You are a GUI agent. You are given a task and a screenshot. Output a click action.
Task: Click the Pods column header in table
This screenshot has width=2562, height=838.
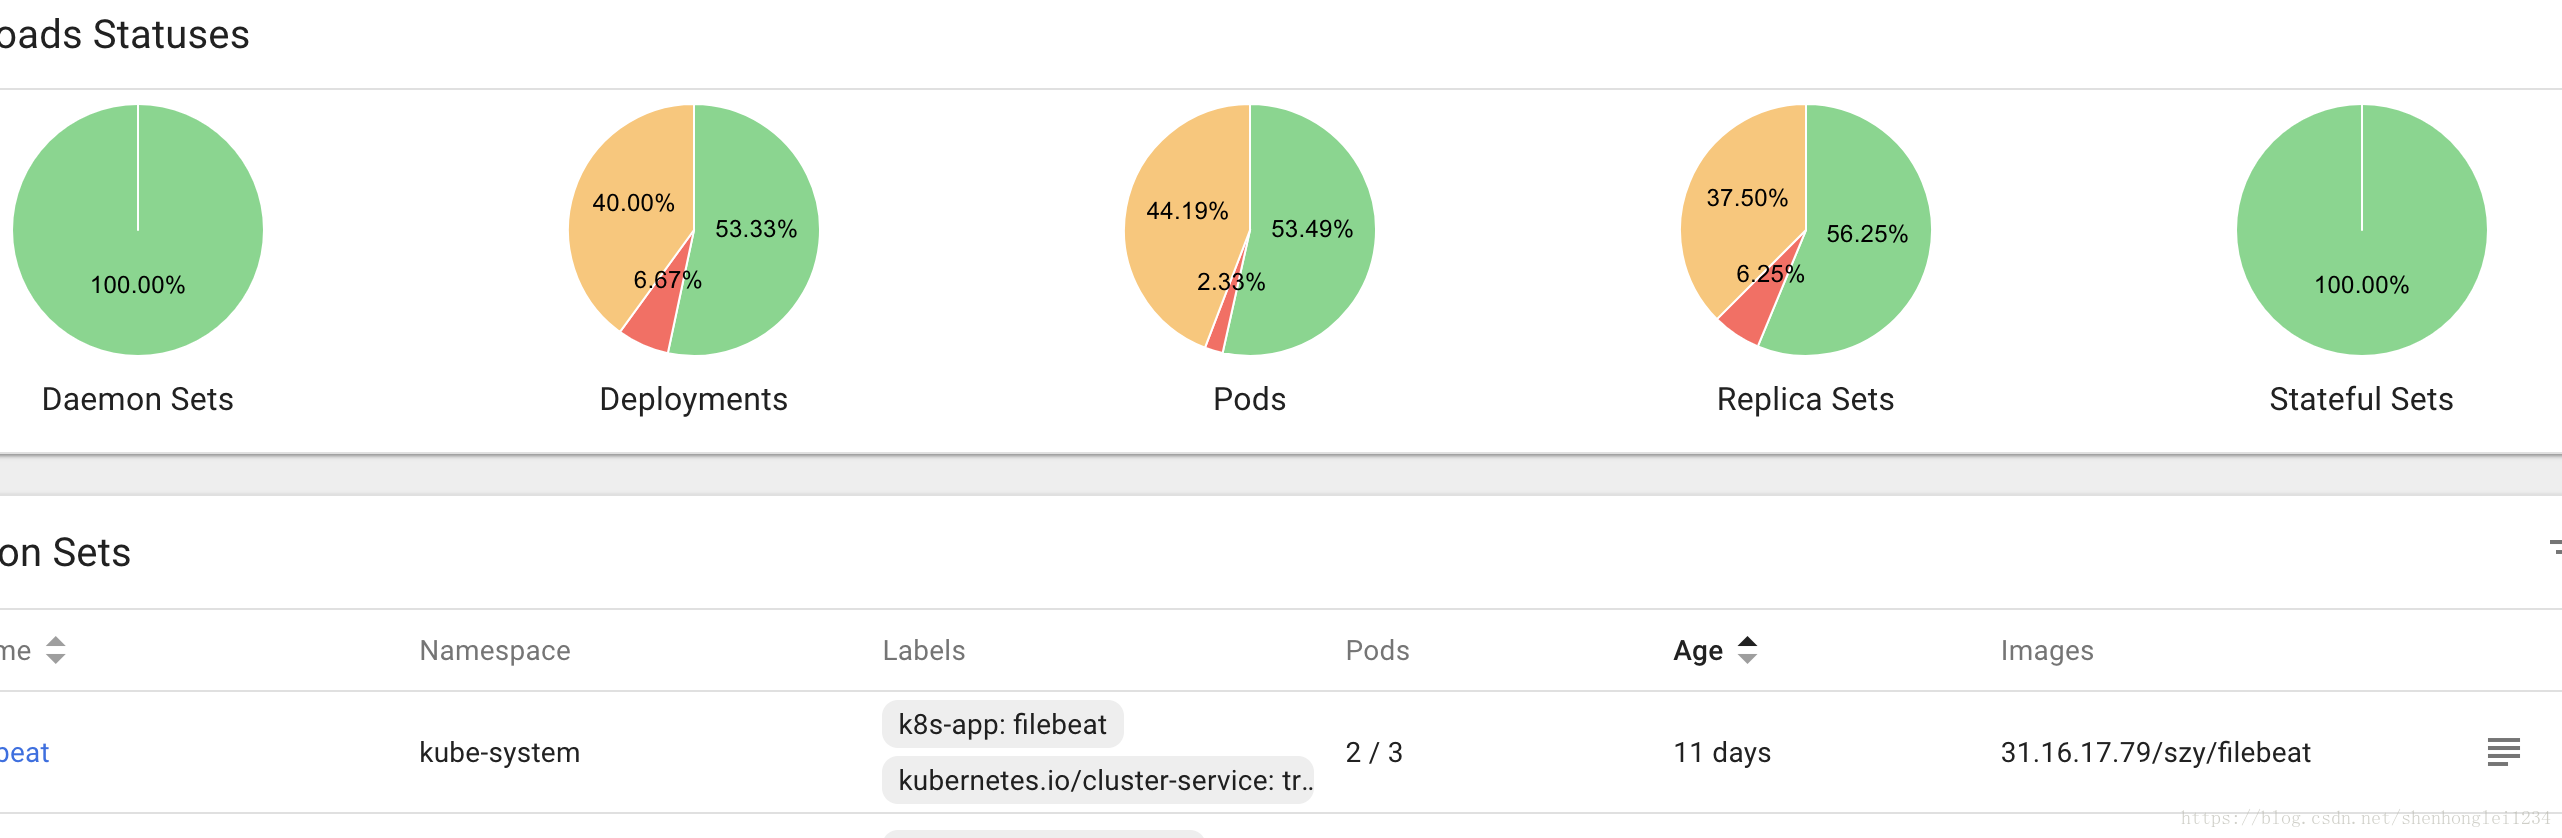click(1377, 650)
